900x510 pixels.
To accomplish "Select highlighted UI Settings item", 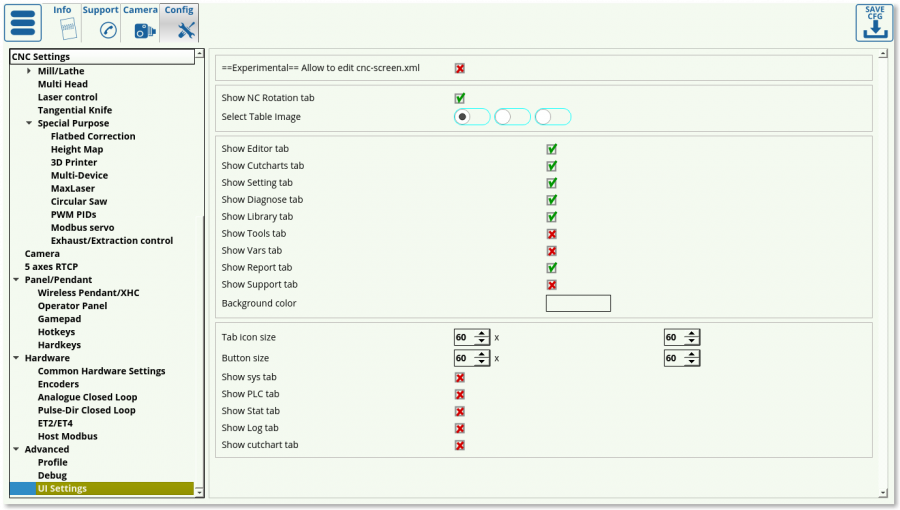I will click(102, 489).
